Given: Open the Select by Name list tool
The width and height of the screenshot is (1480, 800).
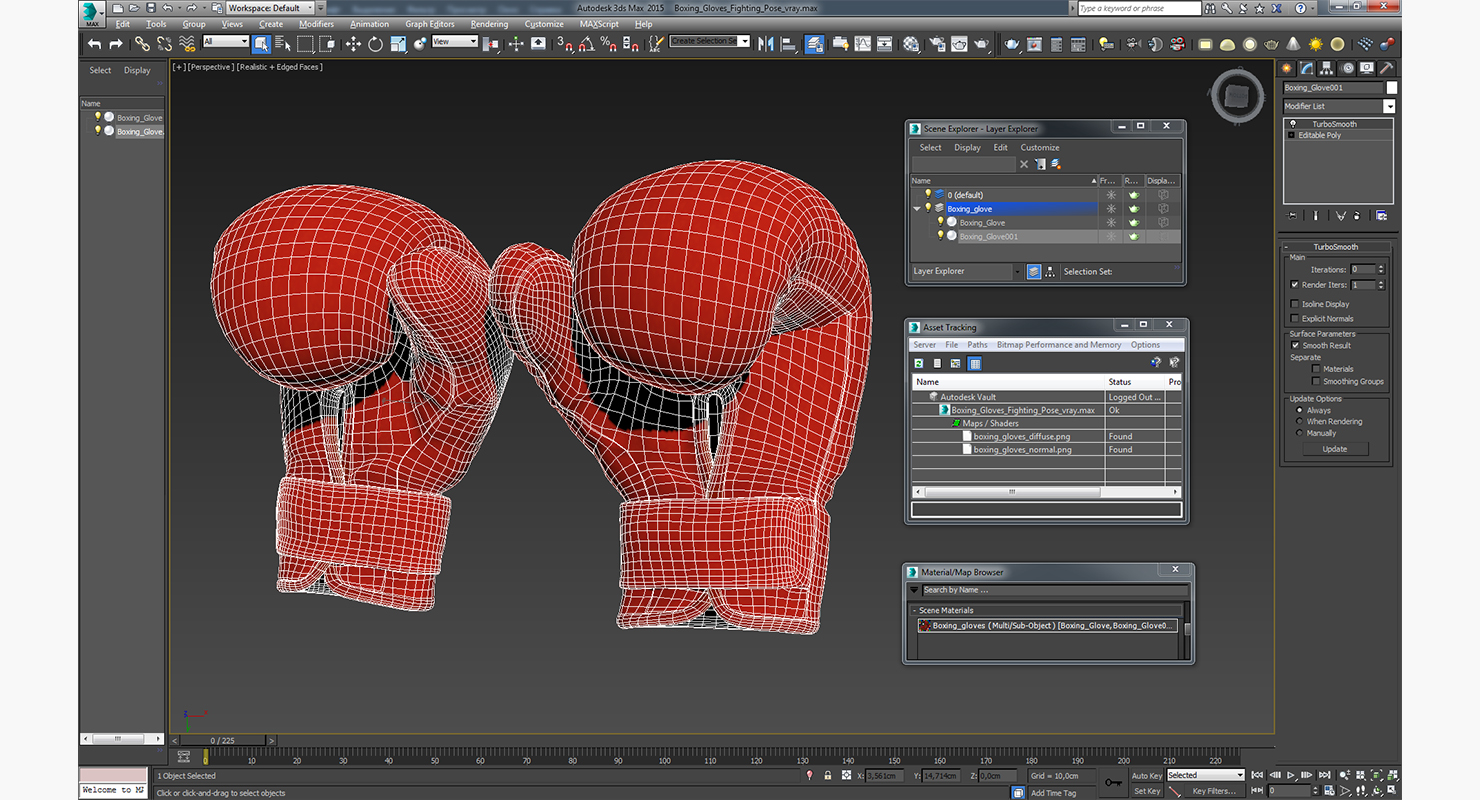Looking at the screenshot, I should (282, 44).
